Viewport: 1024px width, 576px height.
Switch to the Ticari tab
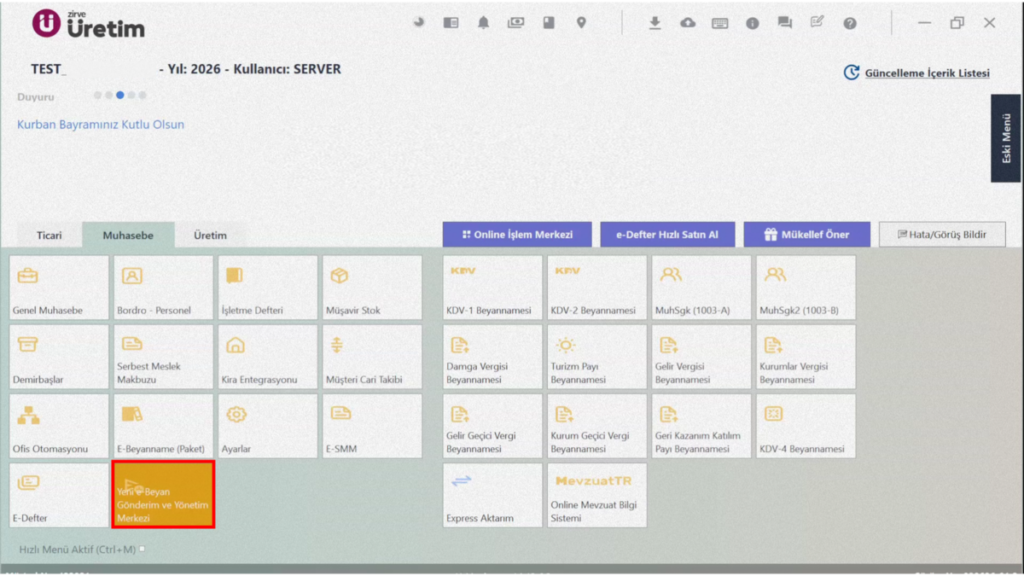pyautogui.click(x=49, y=235)
